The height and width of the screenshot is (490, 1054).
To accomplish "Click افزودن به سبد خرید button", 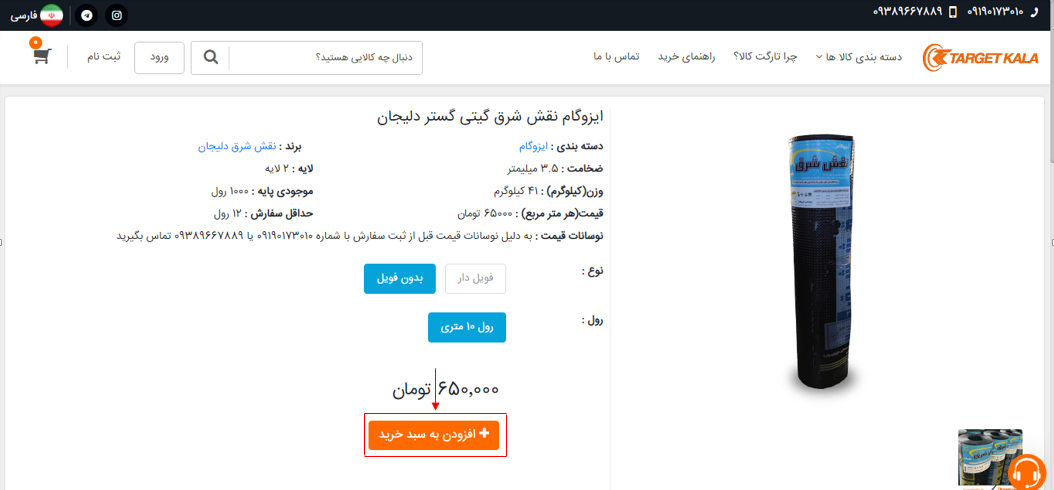I will point(434,436).
